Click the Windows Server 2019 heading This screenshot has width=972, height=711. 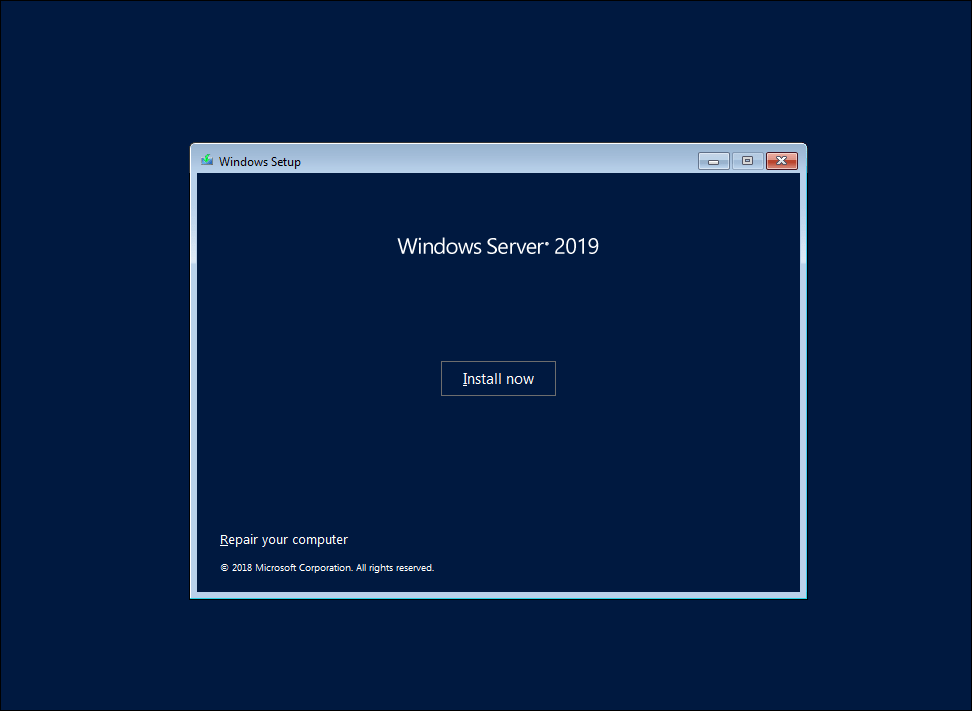[x=498, y=246]
